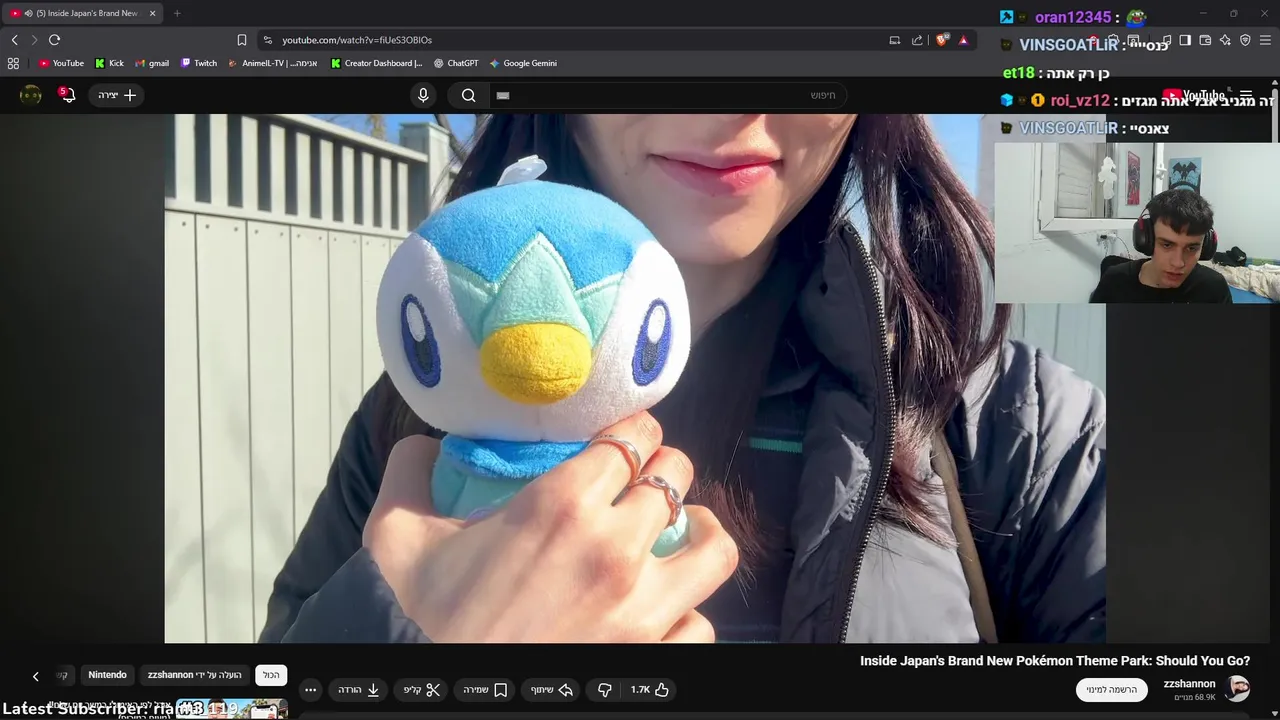Save the video to a playlist

tap(485, 690)
